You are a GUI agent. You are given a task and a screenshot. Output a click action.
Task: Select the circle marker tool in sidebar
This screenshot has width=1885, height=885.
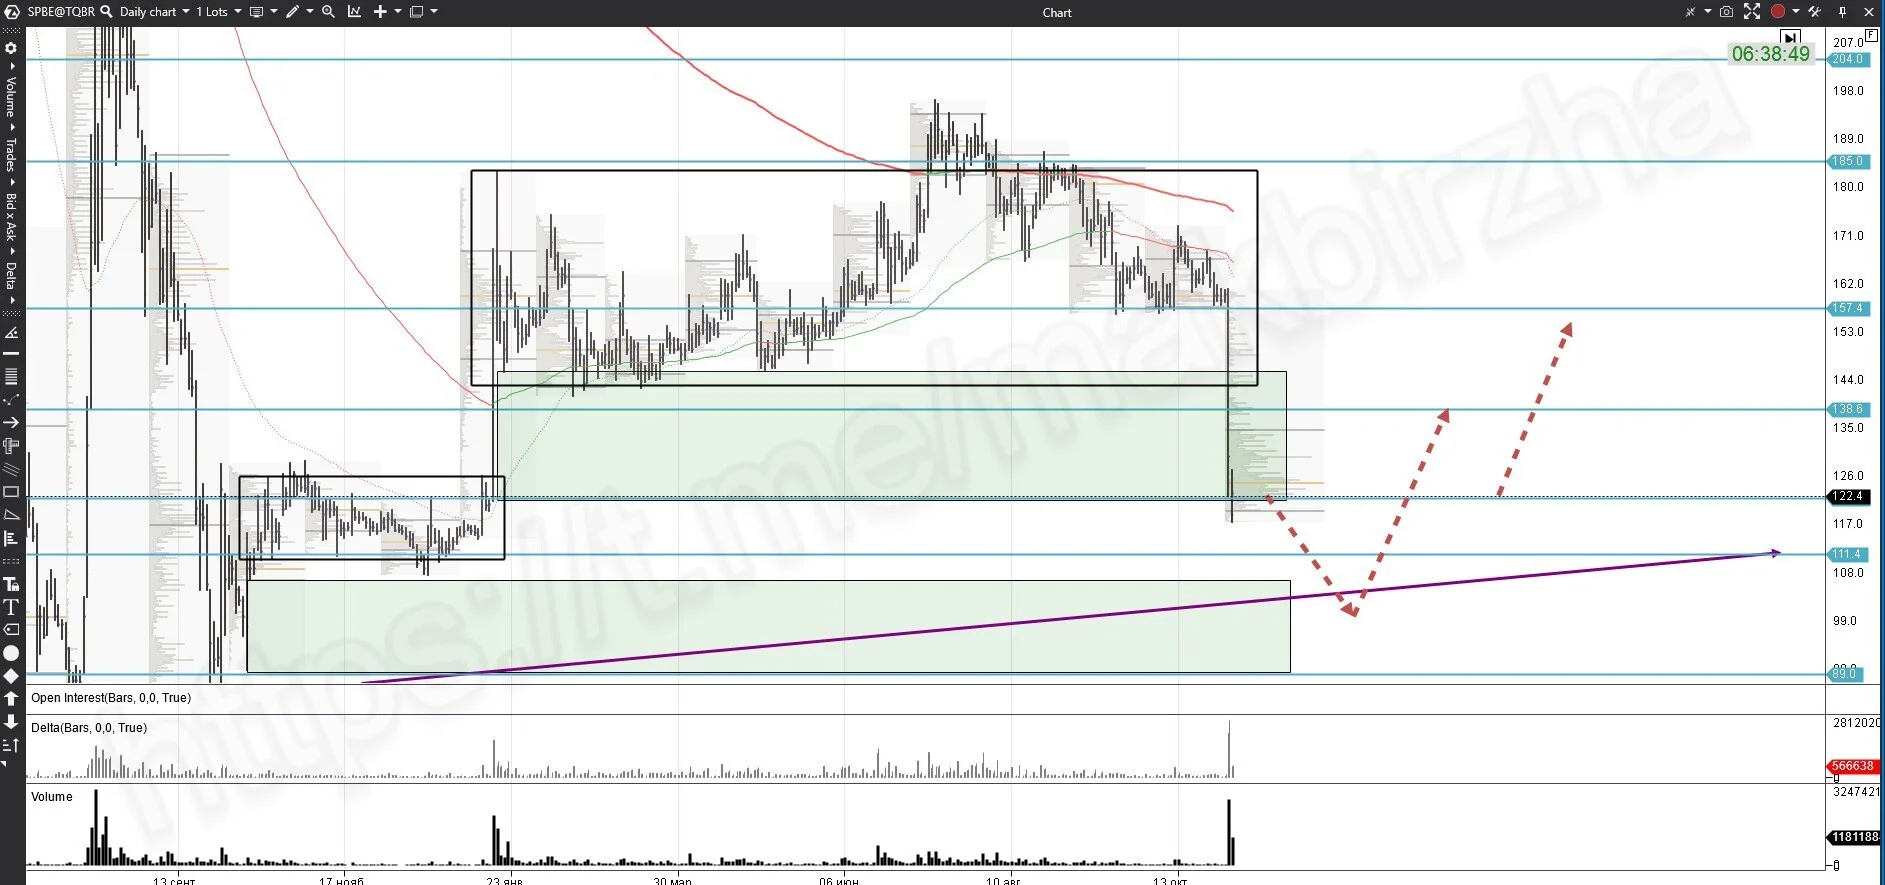coord(11,653)
